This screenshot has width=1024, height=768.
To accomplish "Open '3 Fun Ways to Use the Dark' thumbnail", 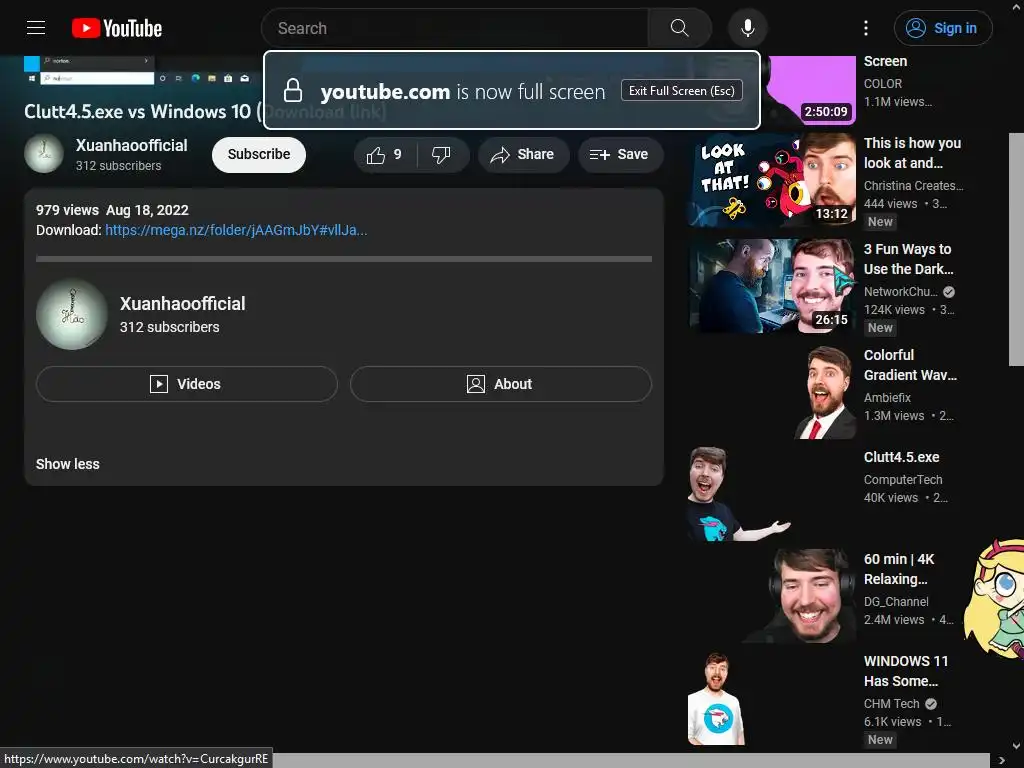I will (771, 287).
